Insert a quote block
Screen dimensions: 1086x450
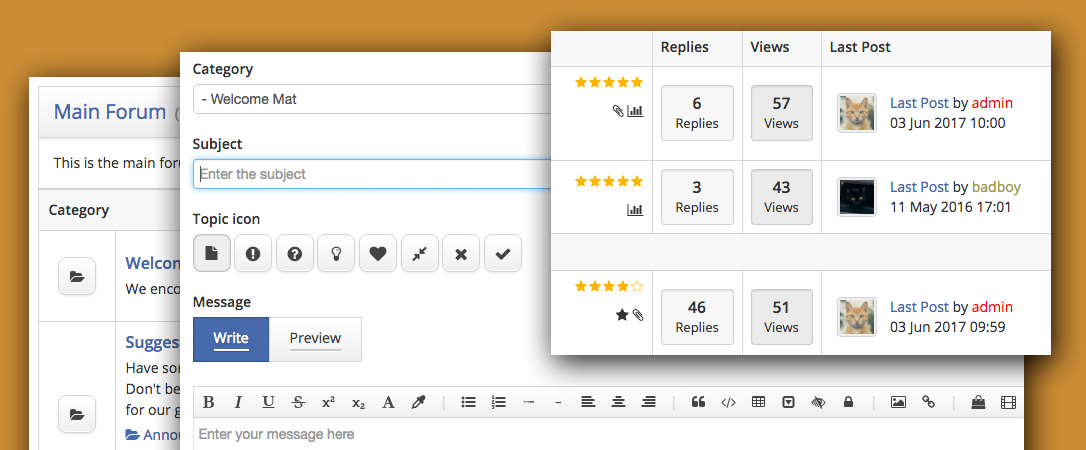698,402
